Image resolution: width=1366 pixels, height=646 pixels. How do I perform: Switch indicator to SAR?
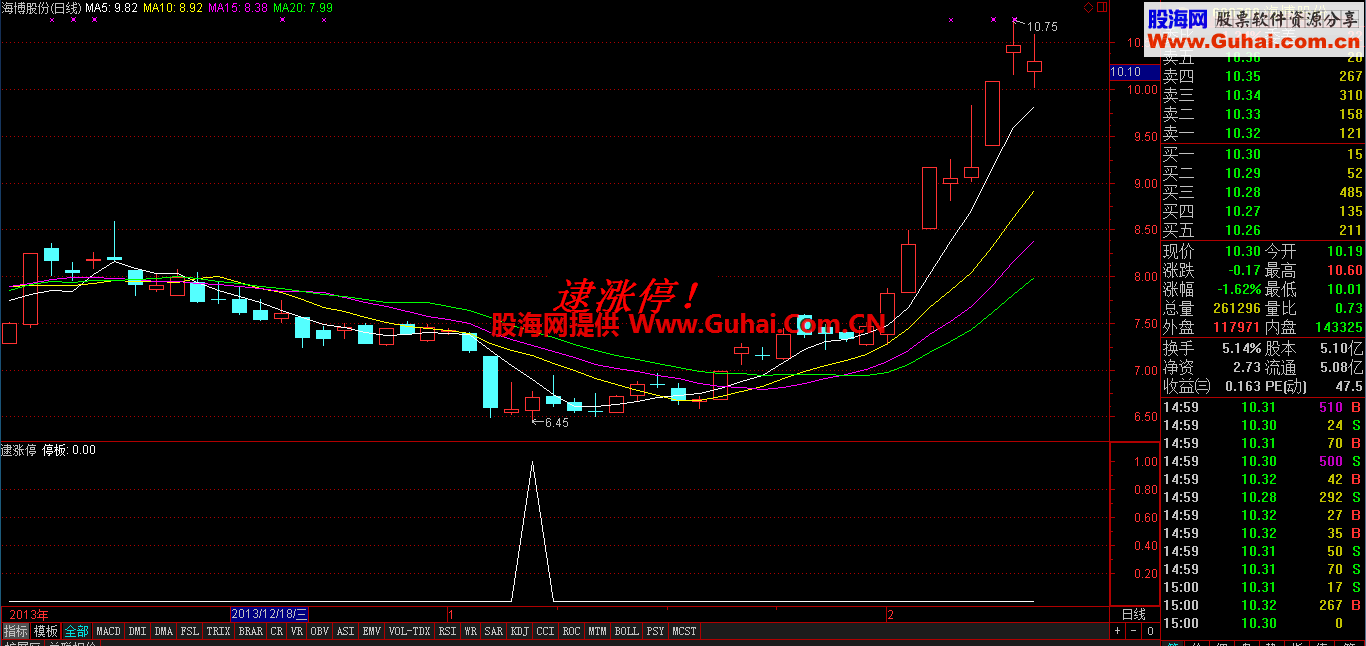[x=493, y=631]
